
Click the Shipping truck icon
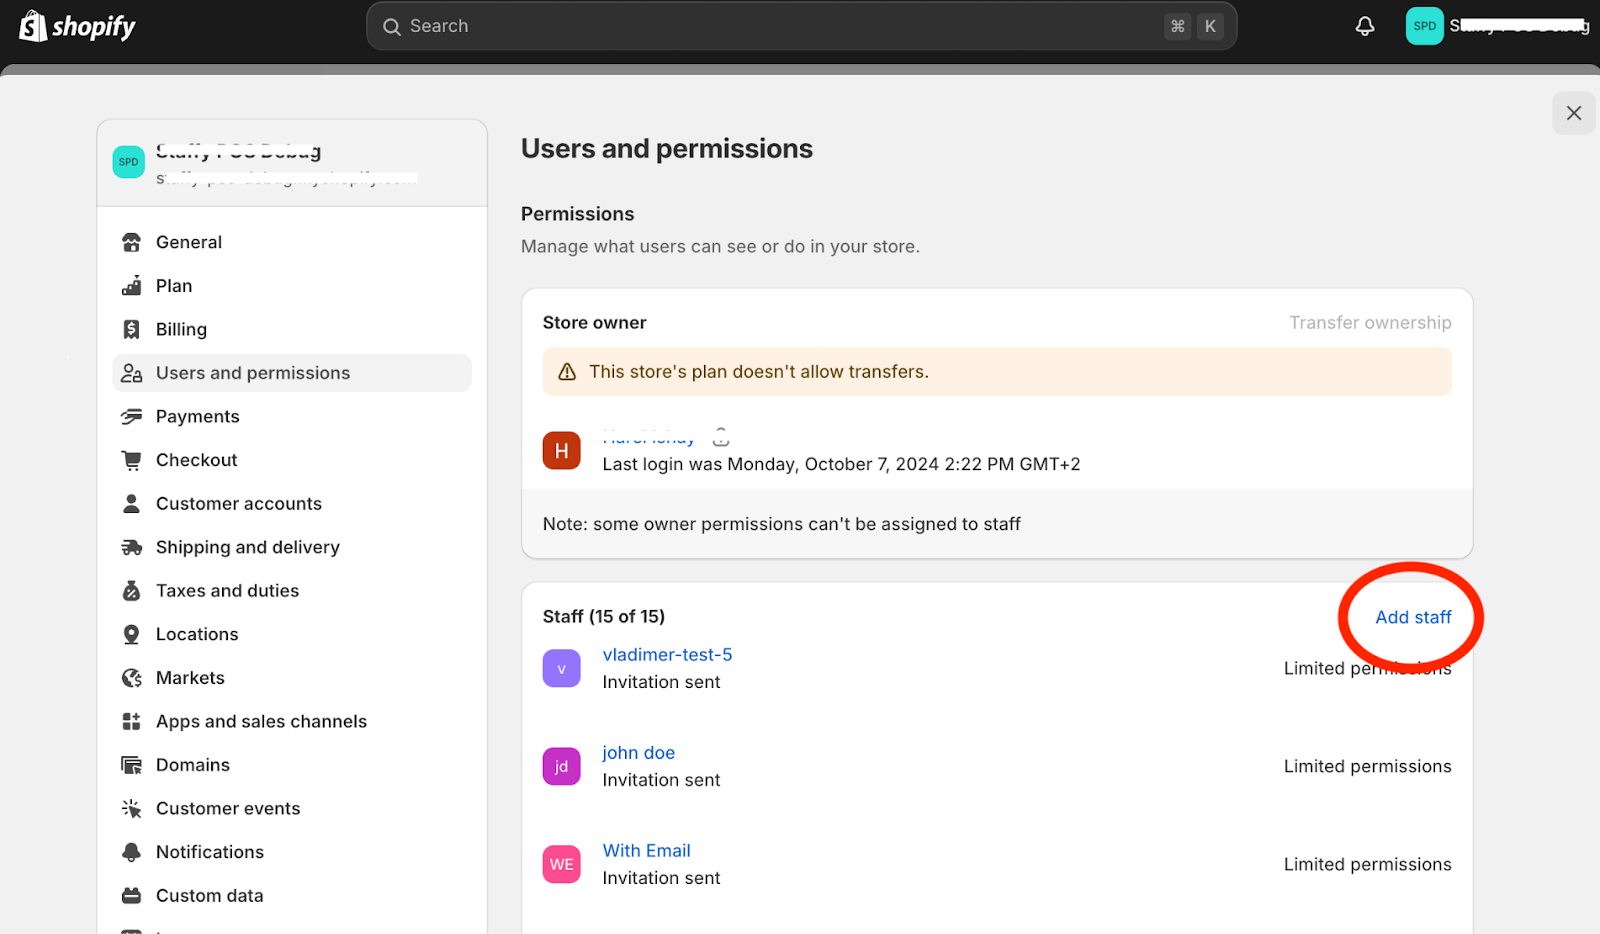(x=131, y=547)
